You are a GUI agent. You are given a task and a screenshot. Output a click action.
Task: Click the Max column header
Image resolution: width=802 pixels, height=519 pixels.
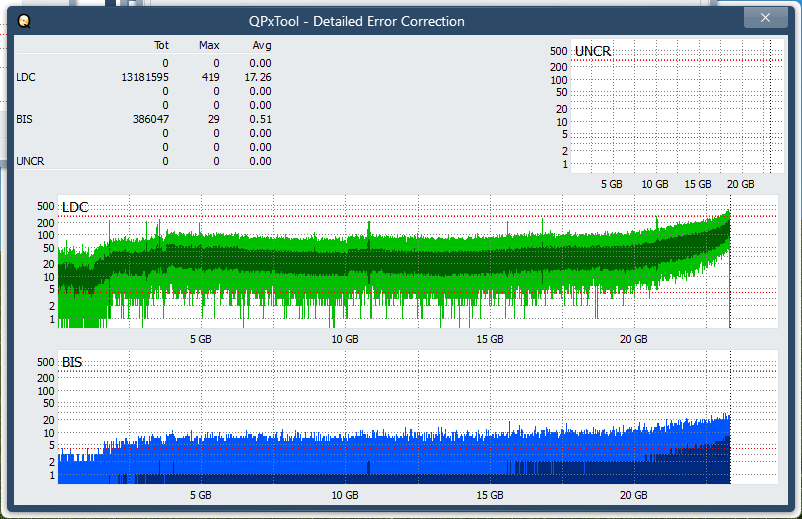(209, 45)
